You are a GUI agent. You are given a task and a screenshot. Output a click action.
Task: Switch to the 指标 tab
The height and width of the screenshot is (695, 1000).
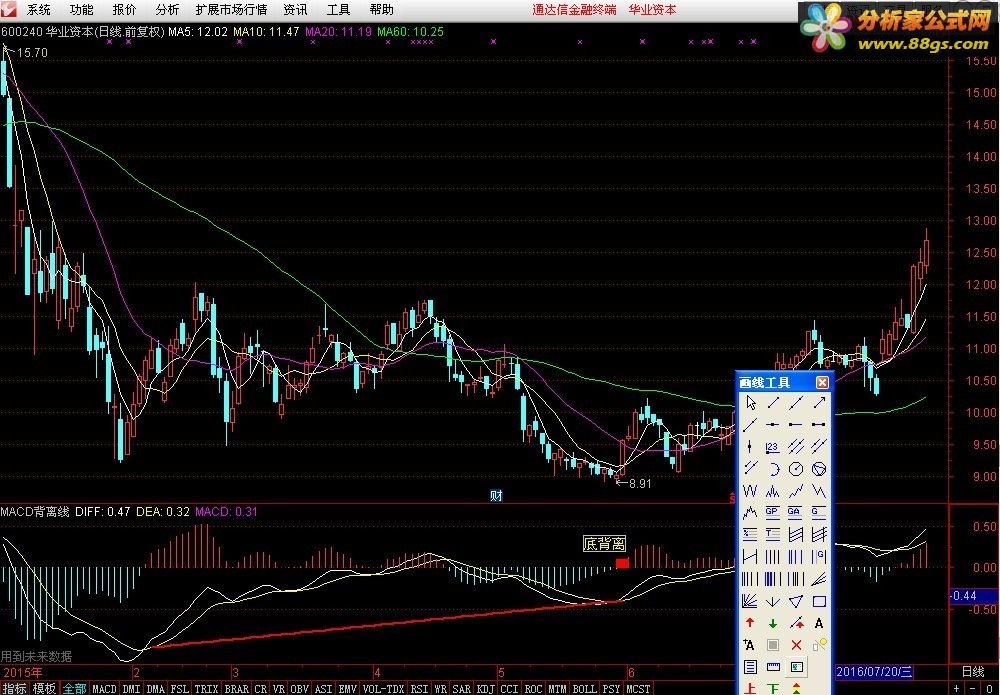[15, 688]
